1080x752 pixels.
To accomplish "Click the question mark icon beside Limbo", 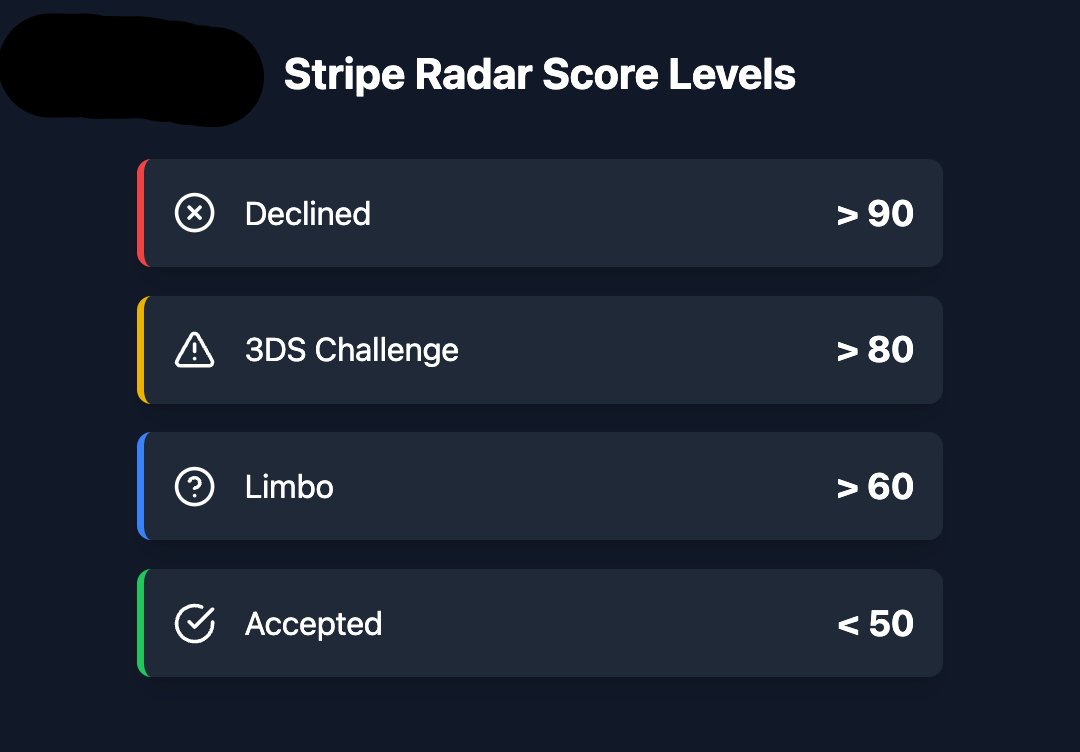I will (194, 487).
